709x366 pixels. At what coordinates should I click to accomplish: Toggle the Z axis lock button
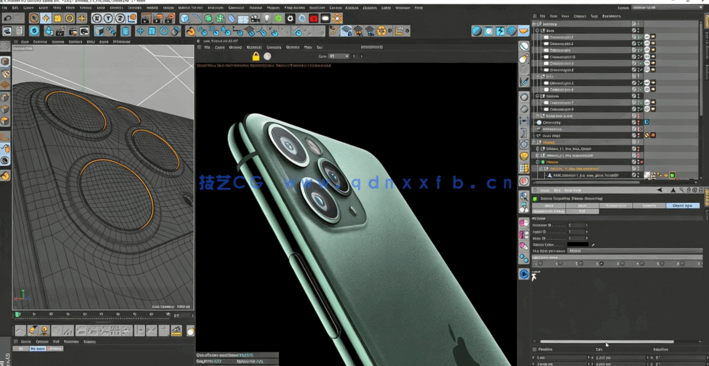point(120,18)
